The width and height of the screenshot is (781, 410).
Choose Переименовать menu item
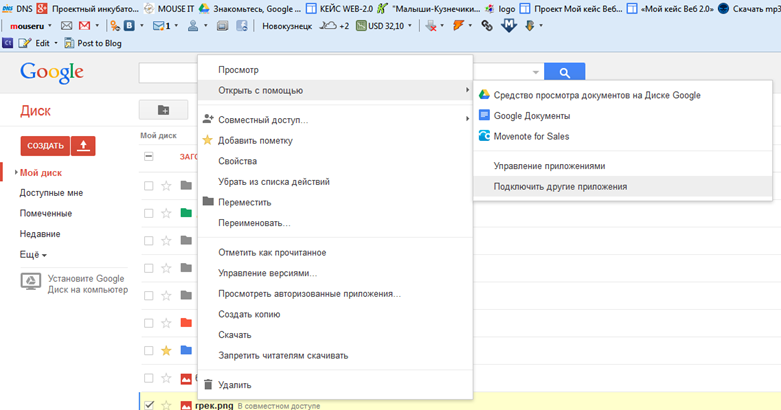click(335, 223)
